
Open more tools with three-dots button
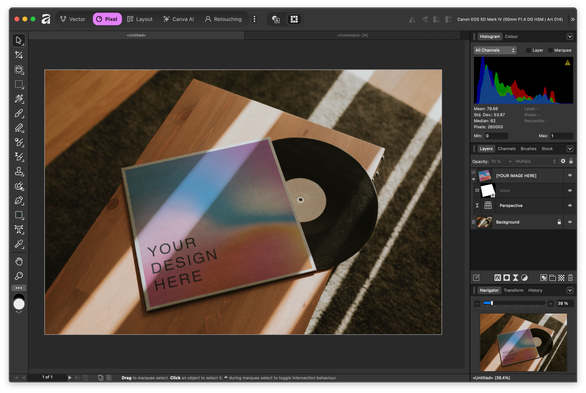pos(19,288)
